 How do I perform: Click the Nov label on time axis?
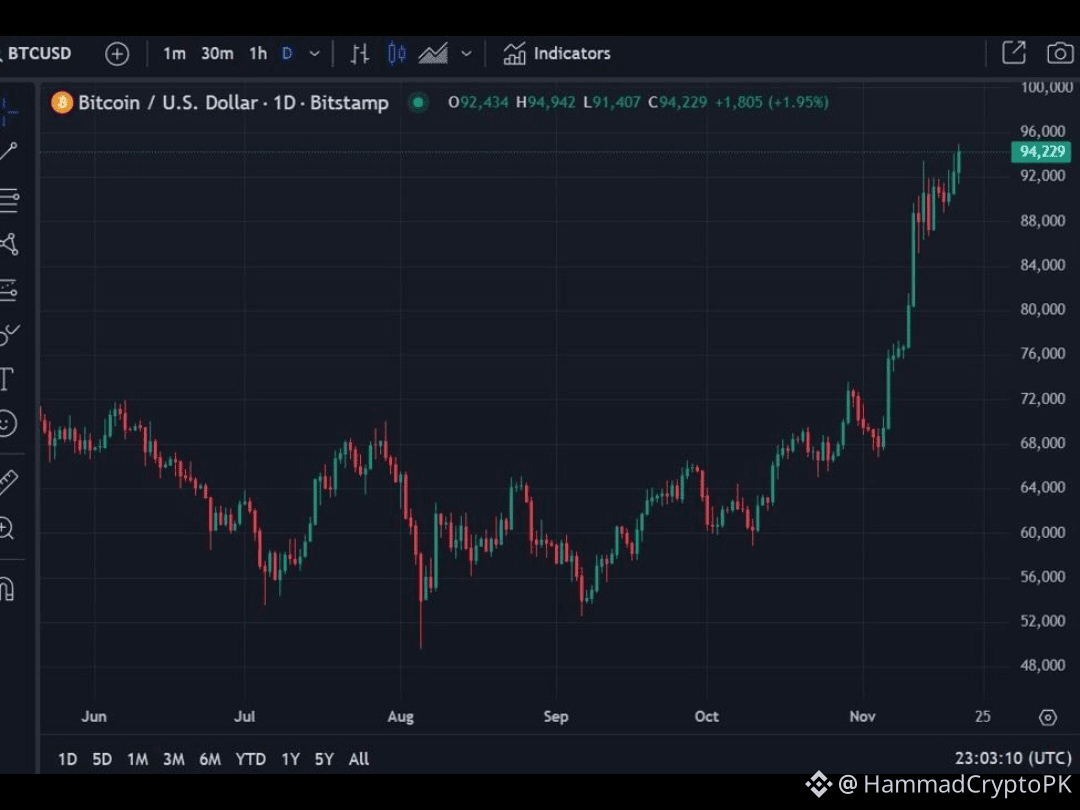pos(862,716)
